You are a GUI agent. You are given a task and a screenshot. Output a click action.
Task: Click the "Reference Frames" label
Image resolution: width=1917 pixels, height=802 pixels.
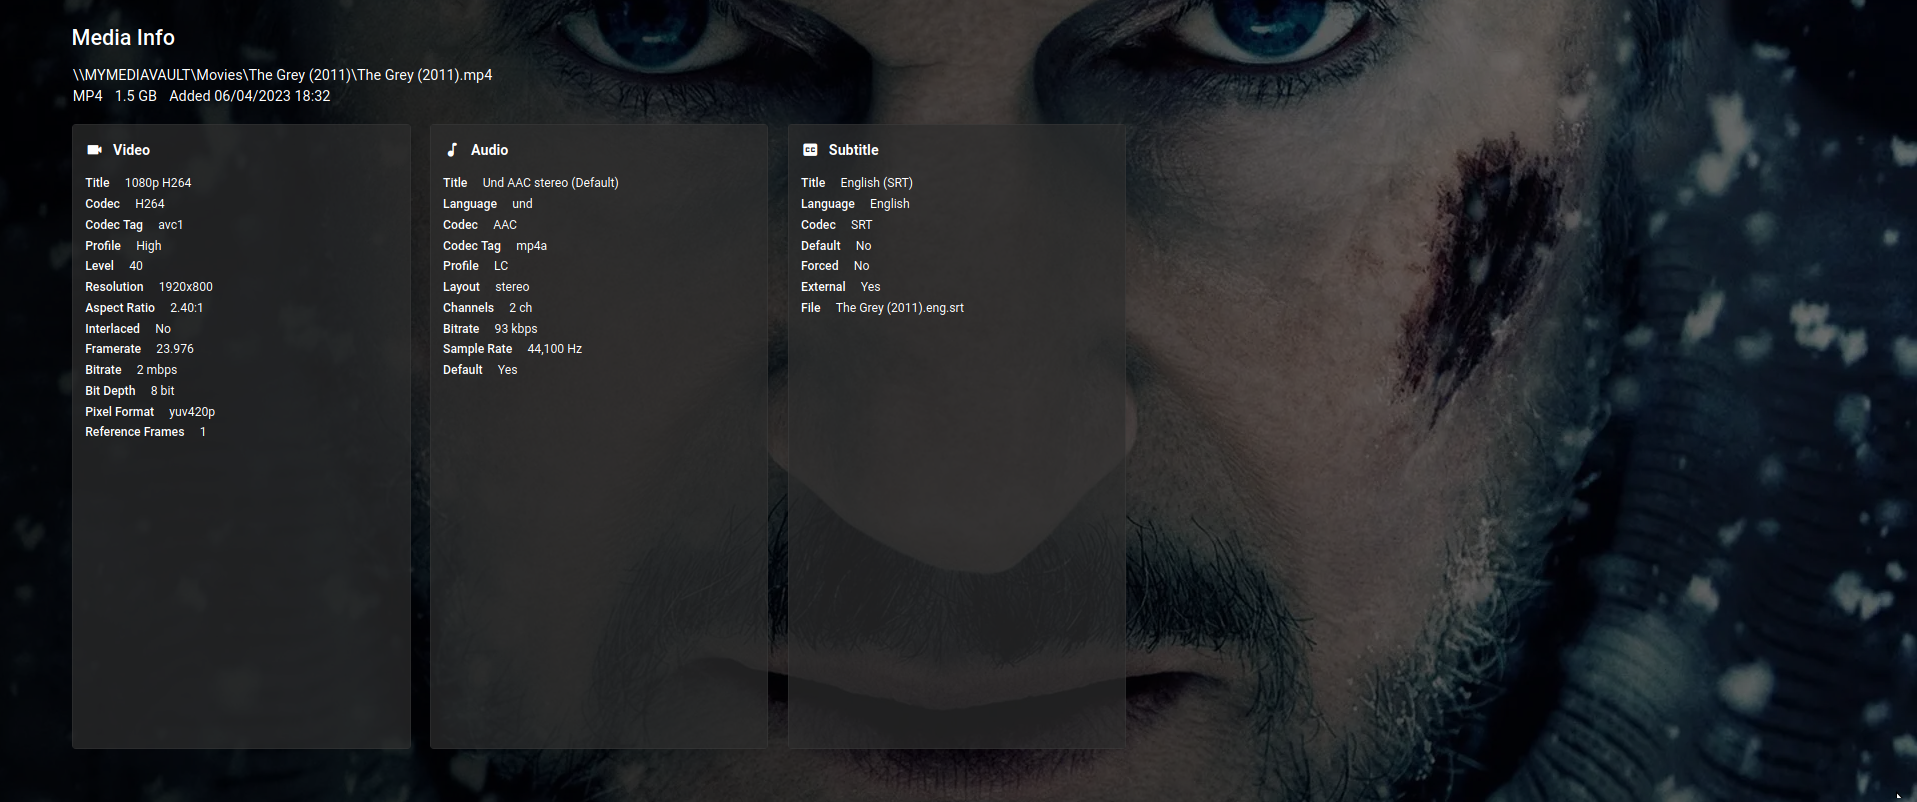(x=135, y=432)
